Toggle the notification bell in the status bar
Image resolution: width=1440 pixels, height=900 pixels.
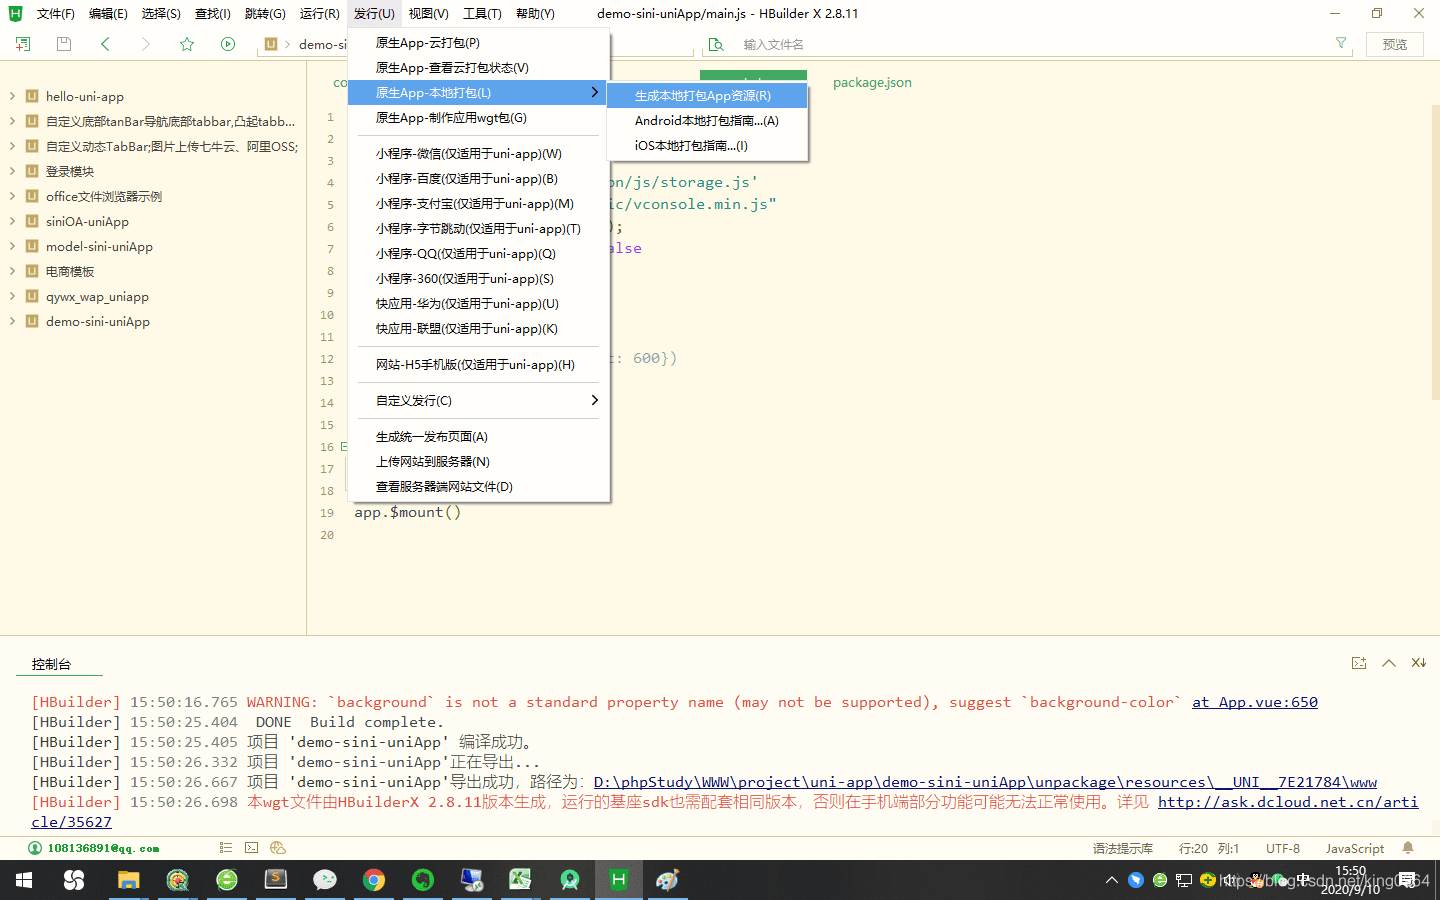[x=1409, y=848]
